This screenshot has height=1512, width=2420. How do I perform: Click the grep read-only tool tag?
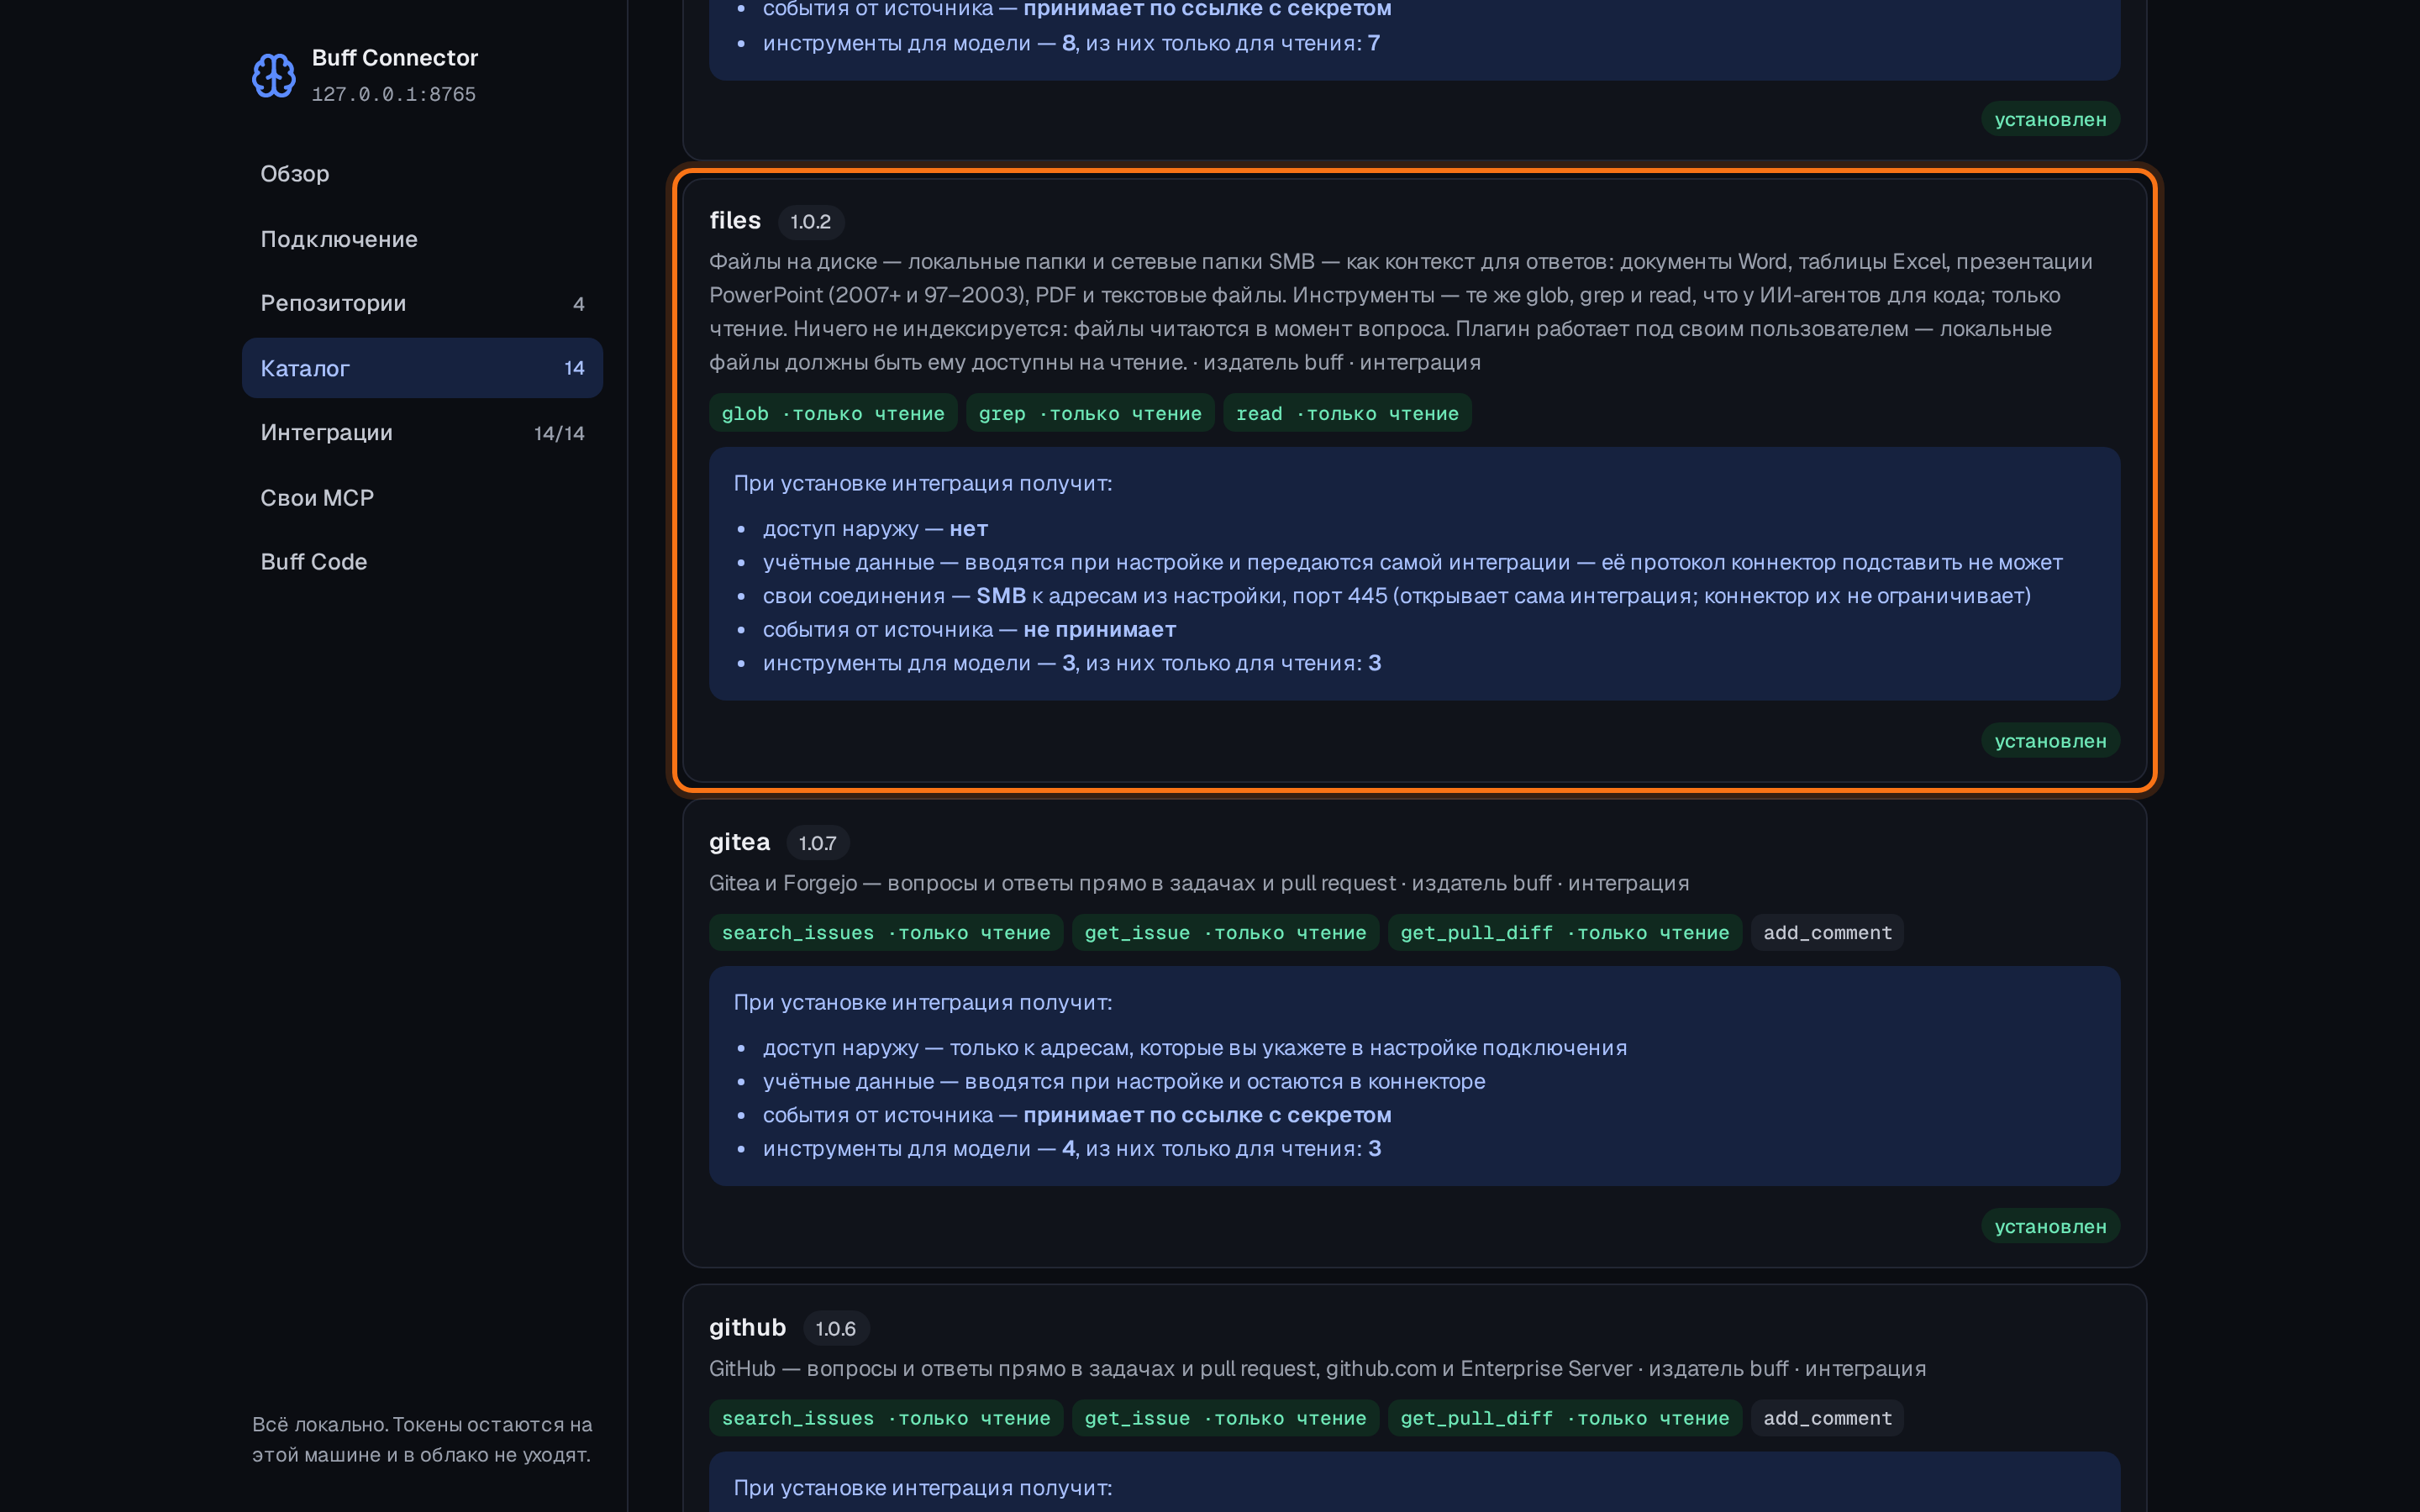click(x=1090, y=413)
